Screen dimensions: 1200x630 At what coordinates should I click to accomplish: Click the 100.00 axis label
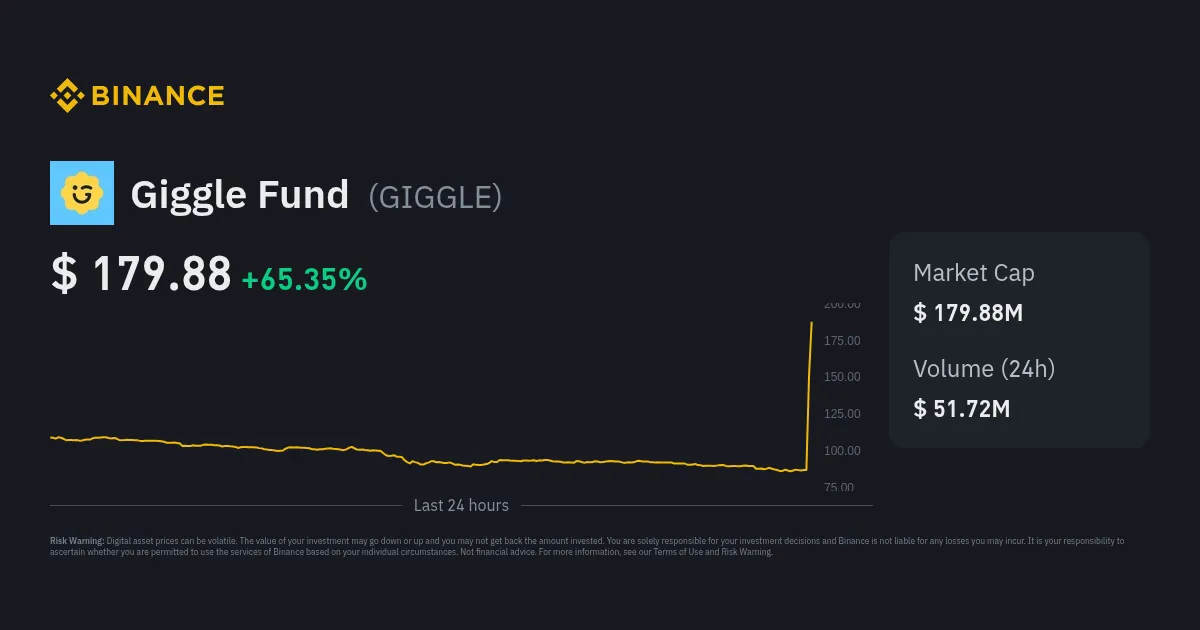[x=841, y=451]
